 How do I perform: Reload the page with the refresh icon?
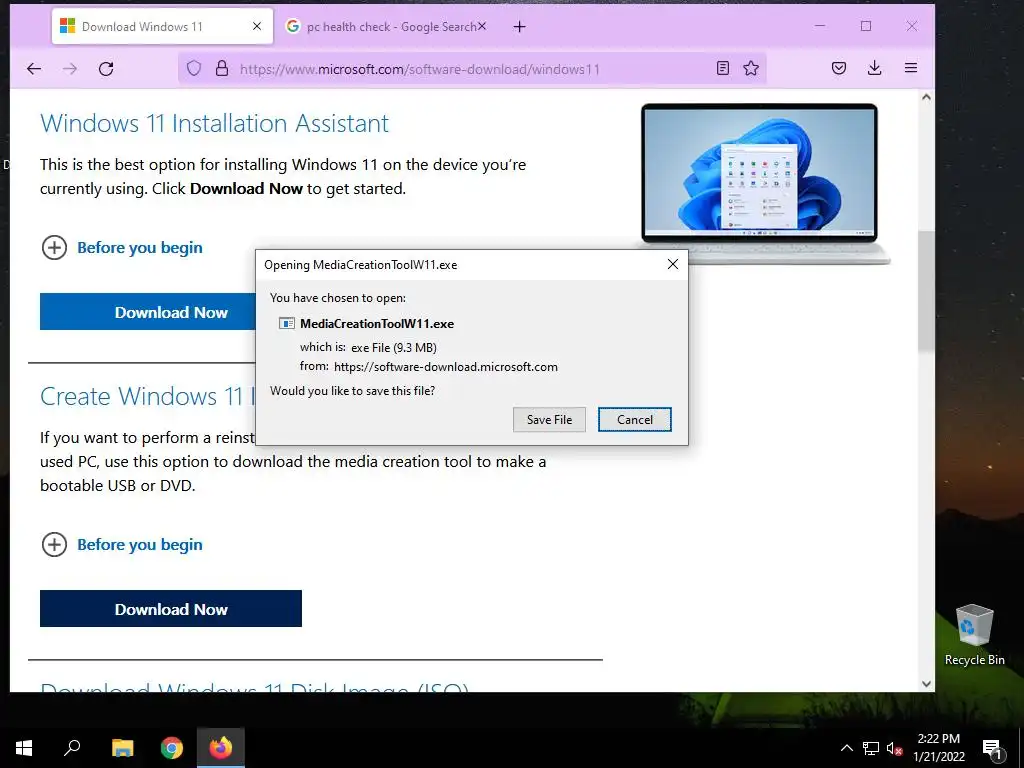[x=106, y=69]
